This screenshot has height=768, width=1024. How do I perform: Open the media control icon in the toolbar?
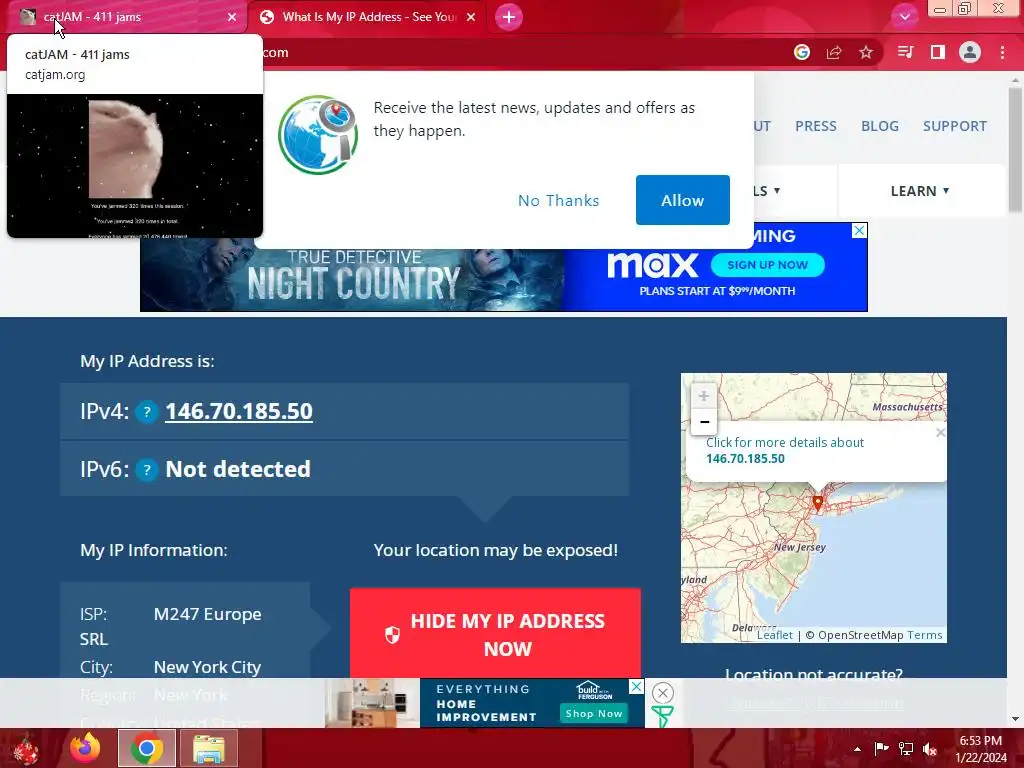[905, 52]
